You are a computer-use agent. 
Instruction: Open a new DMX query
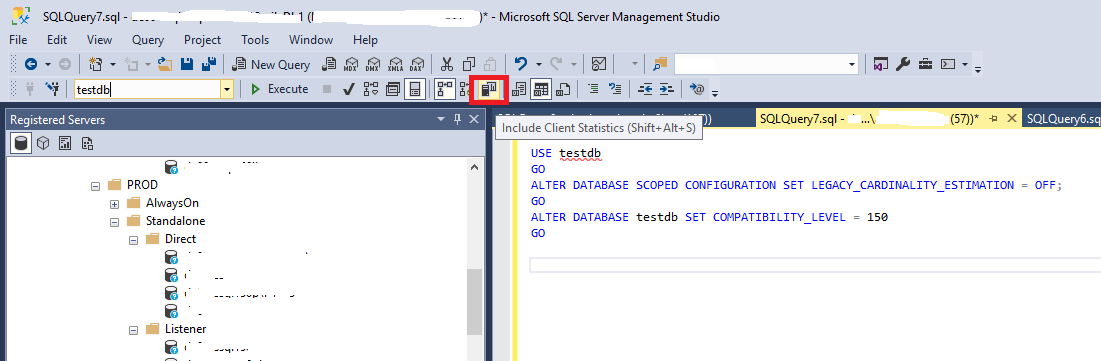[373, 64]
